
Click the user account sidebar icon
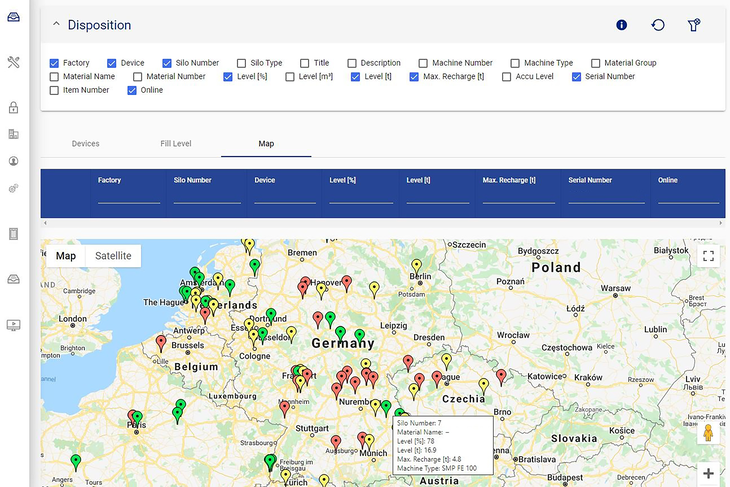(14, 161)
